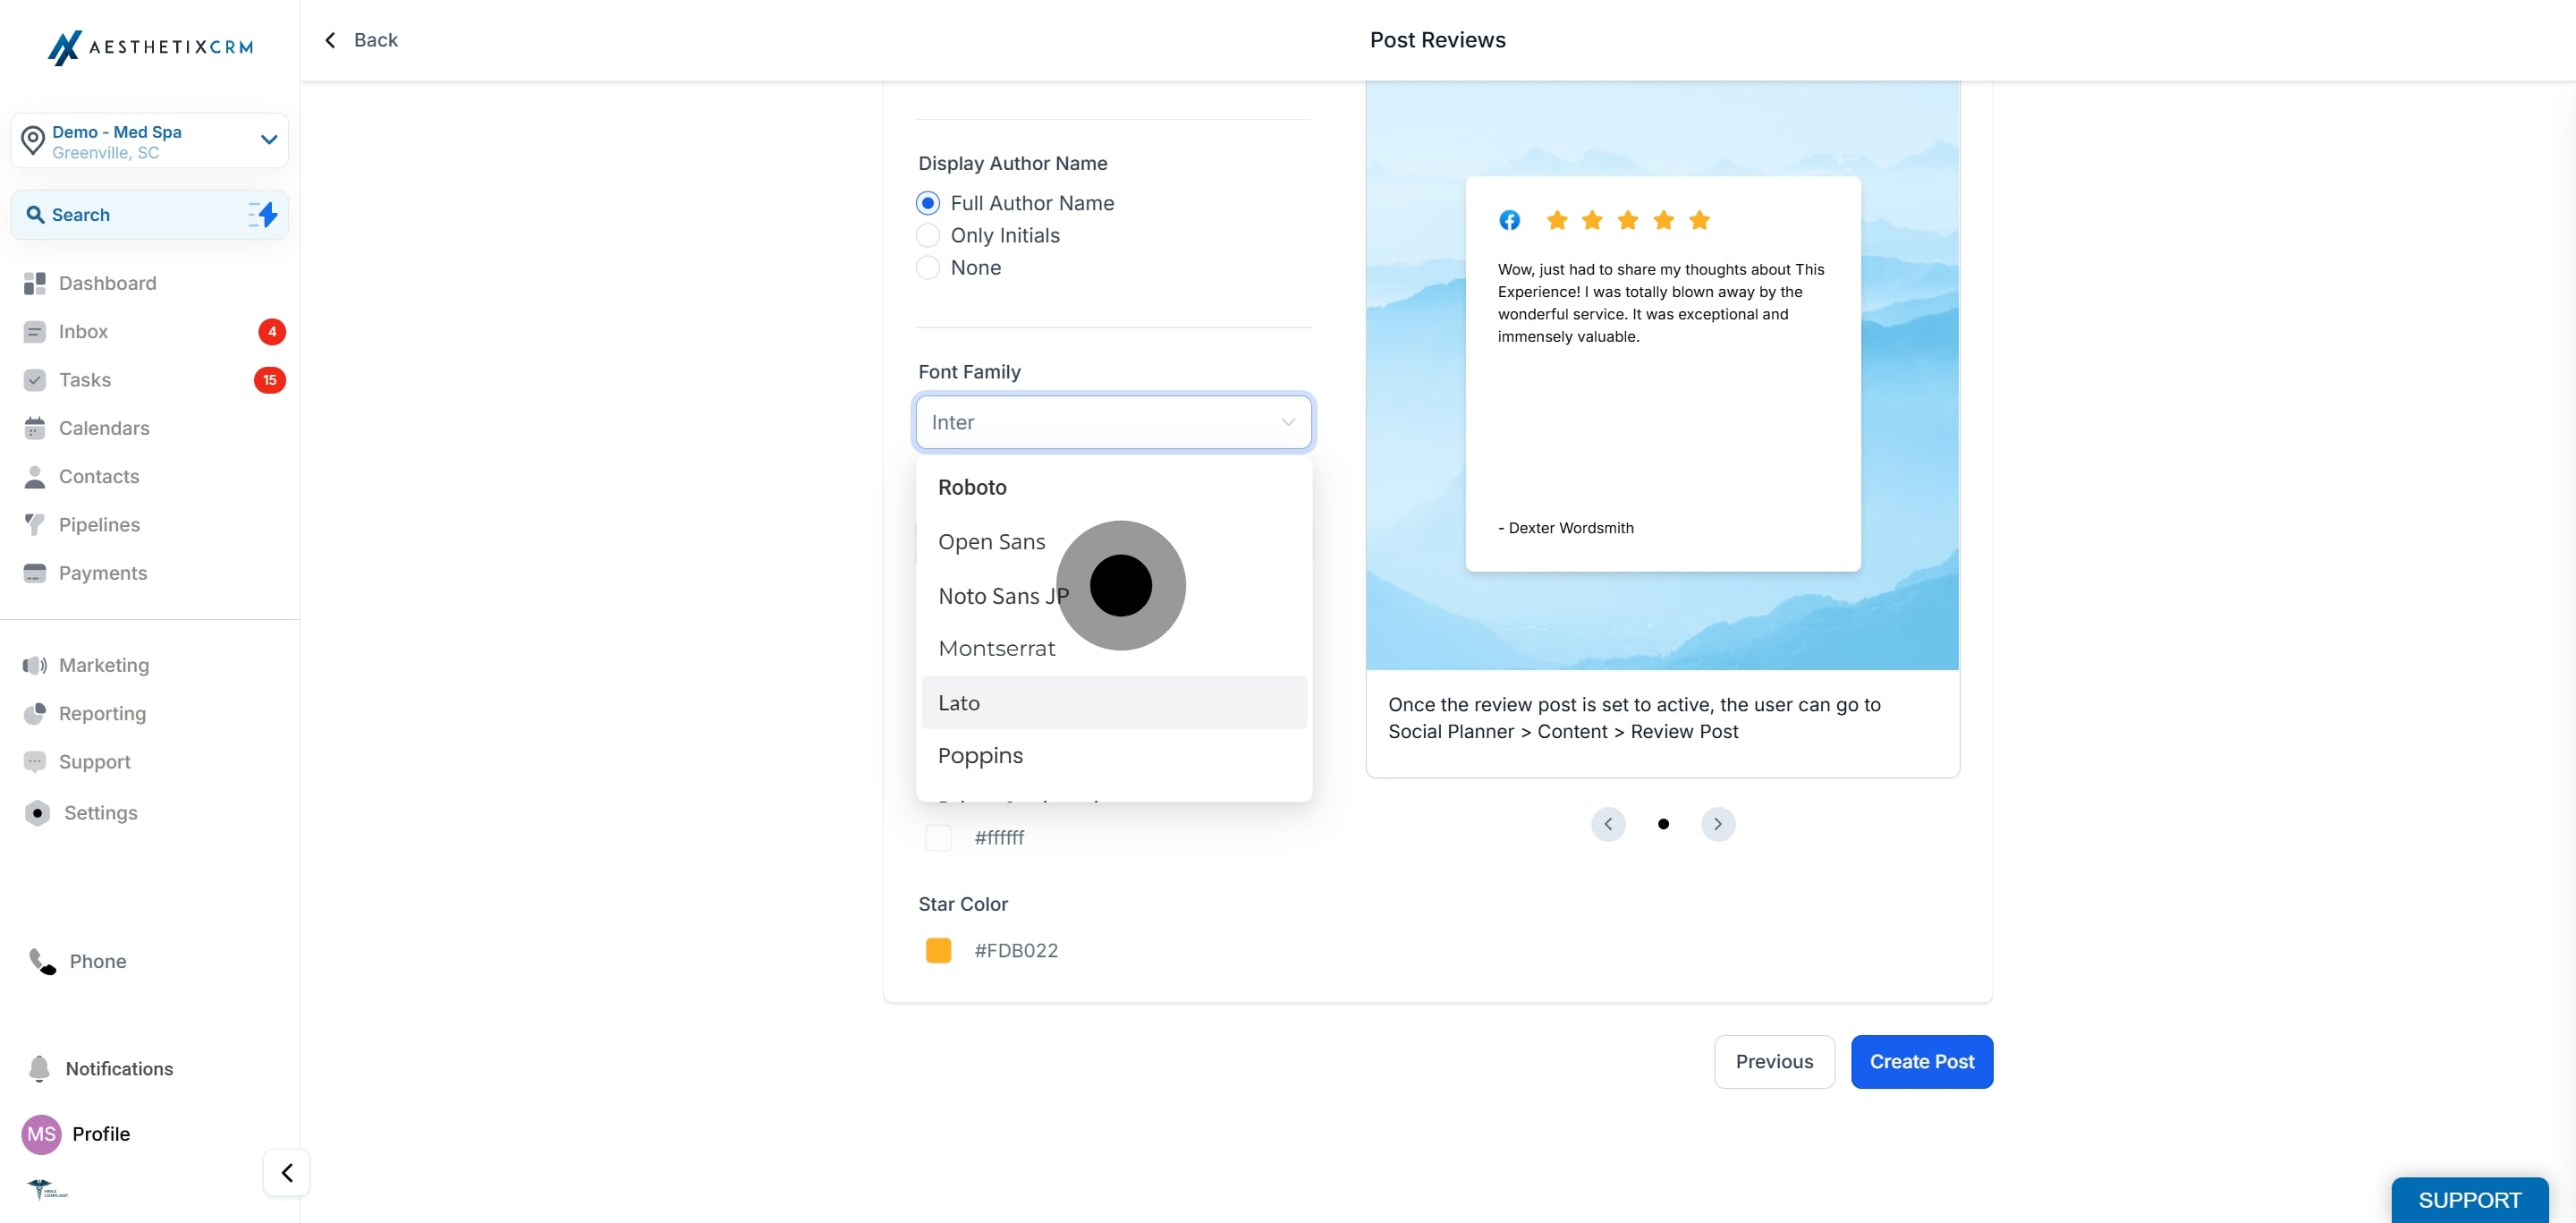Show the next preview slide arrow
This screenshot has width=2576, height=1223.
[1718, 824]
